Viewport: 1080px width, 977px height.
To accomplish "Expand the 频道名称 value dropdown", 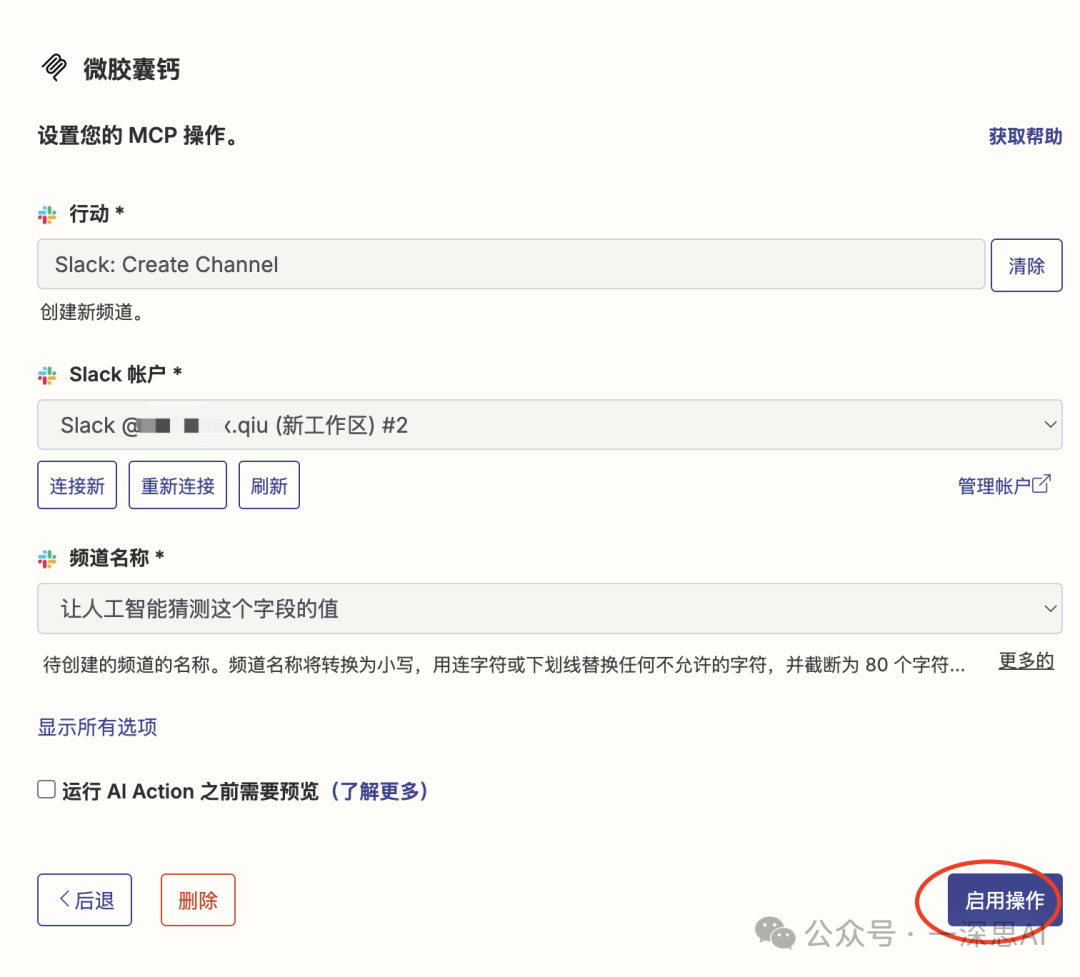I will (550, 608).
